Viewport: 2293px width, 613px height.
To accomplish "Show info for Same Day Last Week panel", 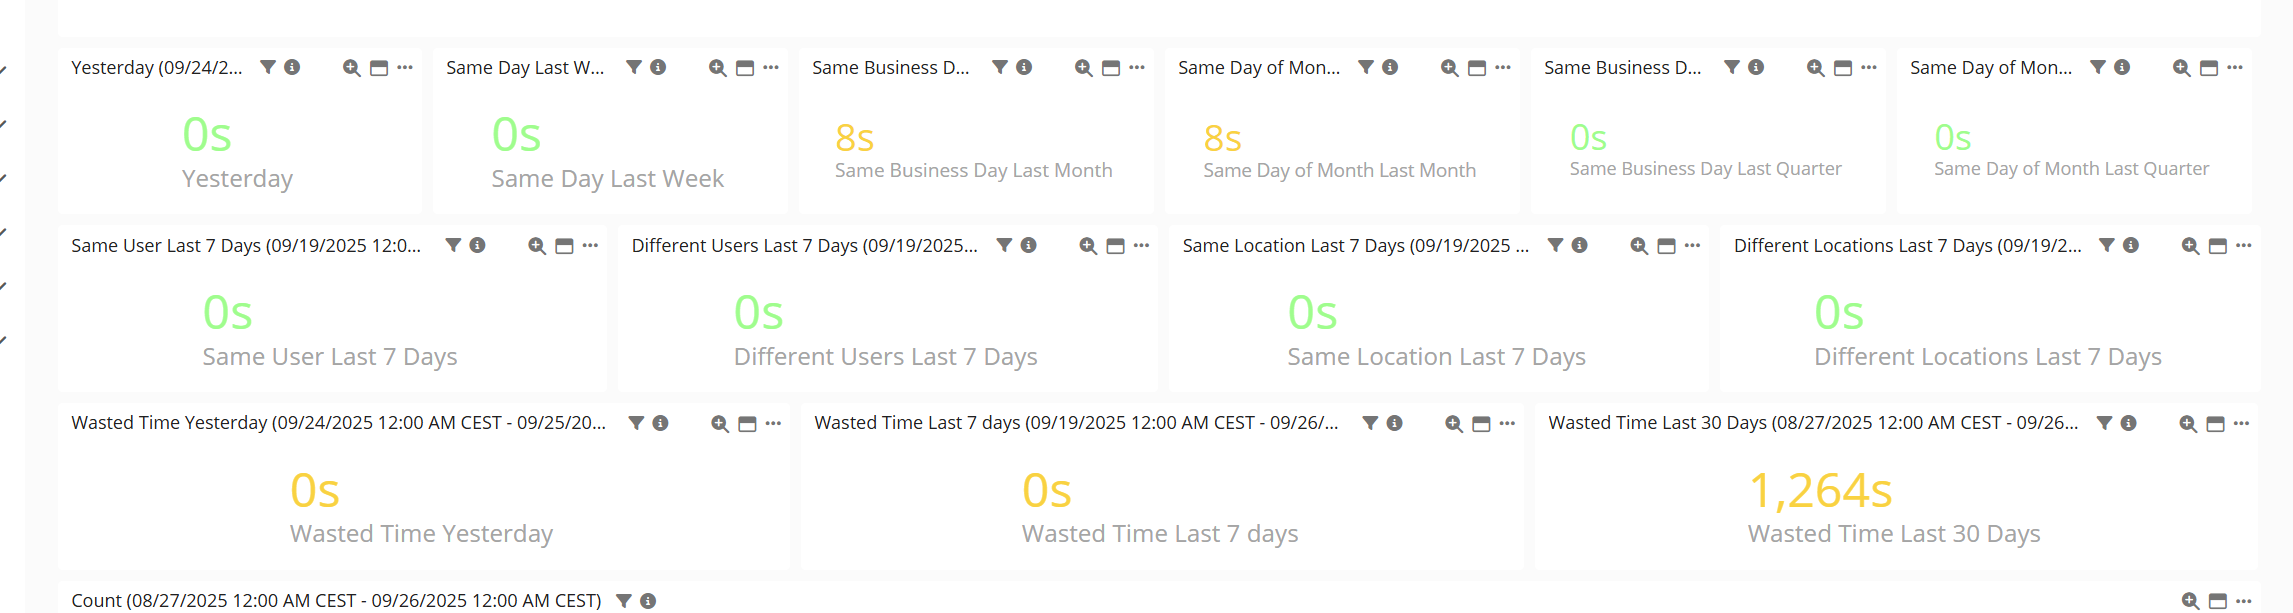I will (x=658, y=67).
